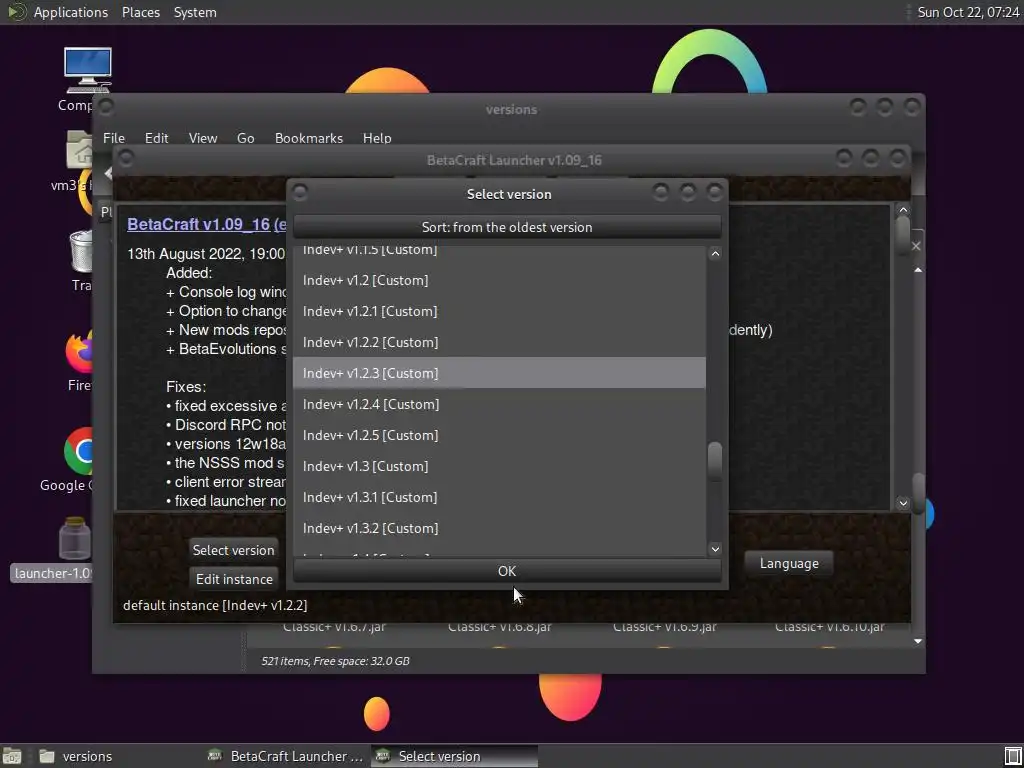Click version list scroll-down arrow
This screenshot has height=768, width=1024.
[x=714, y=549]
